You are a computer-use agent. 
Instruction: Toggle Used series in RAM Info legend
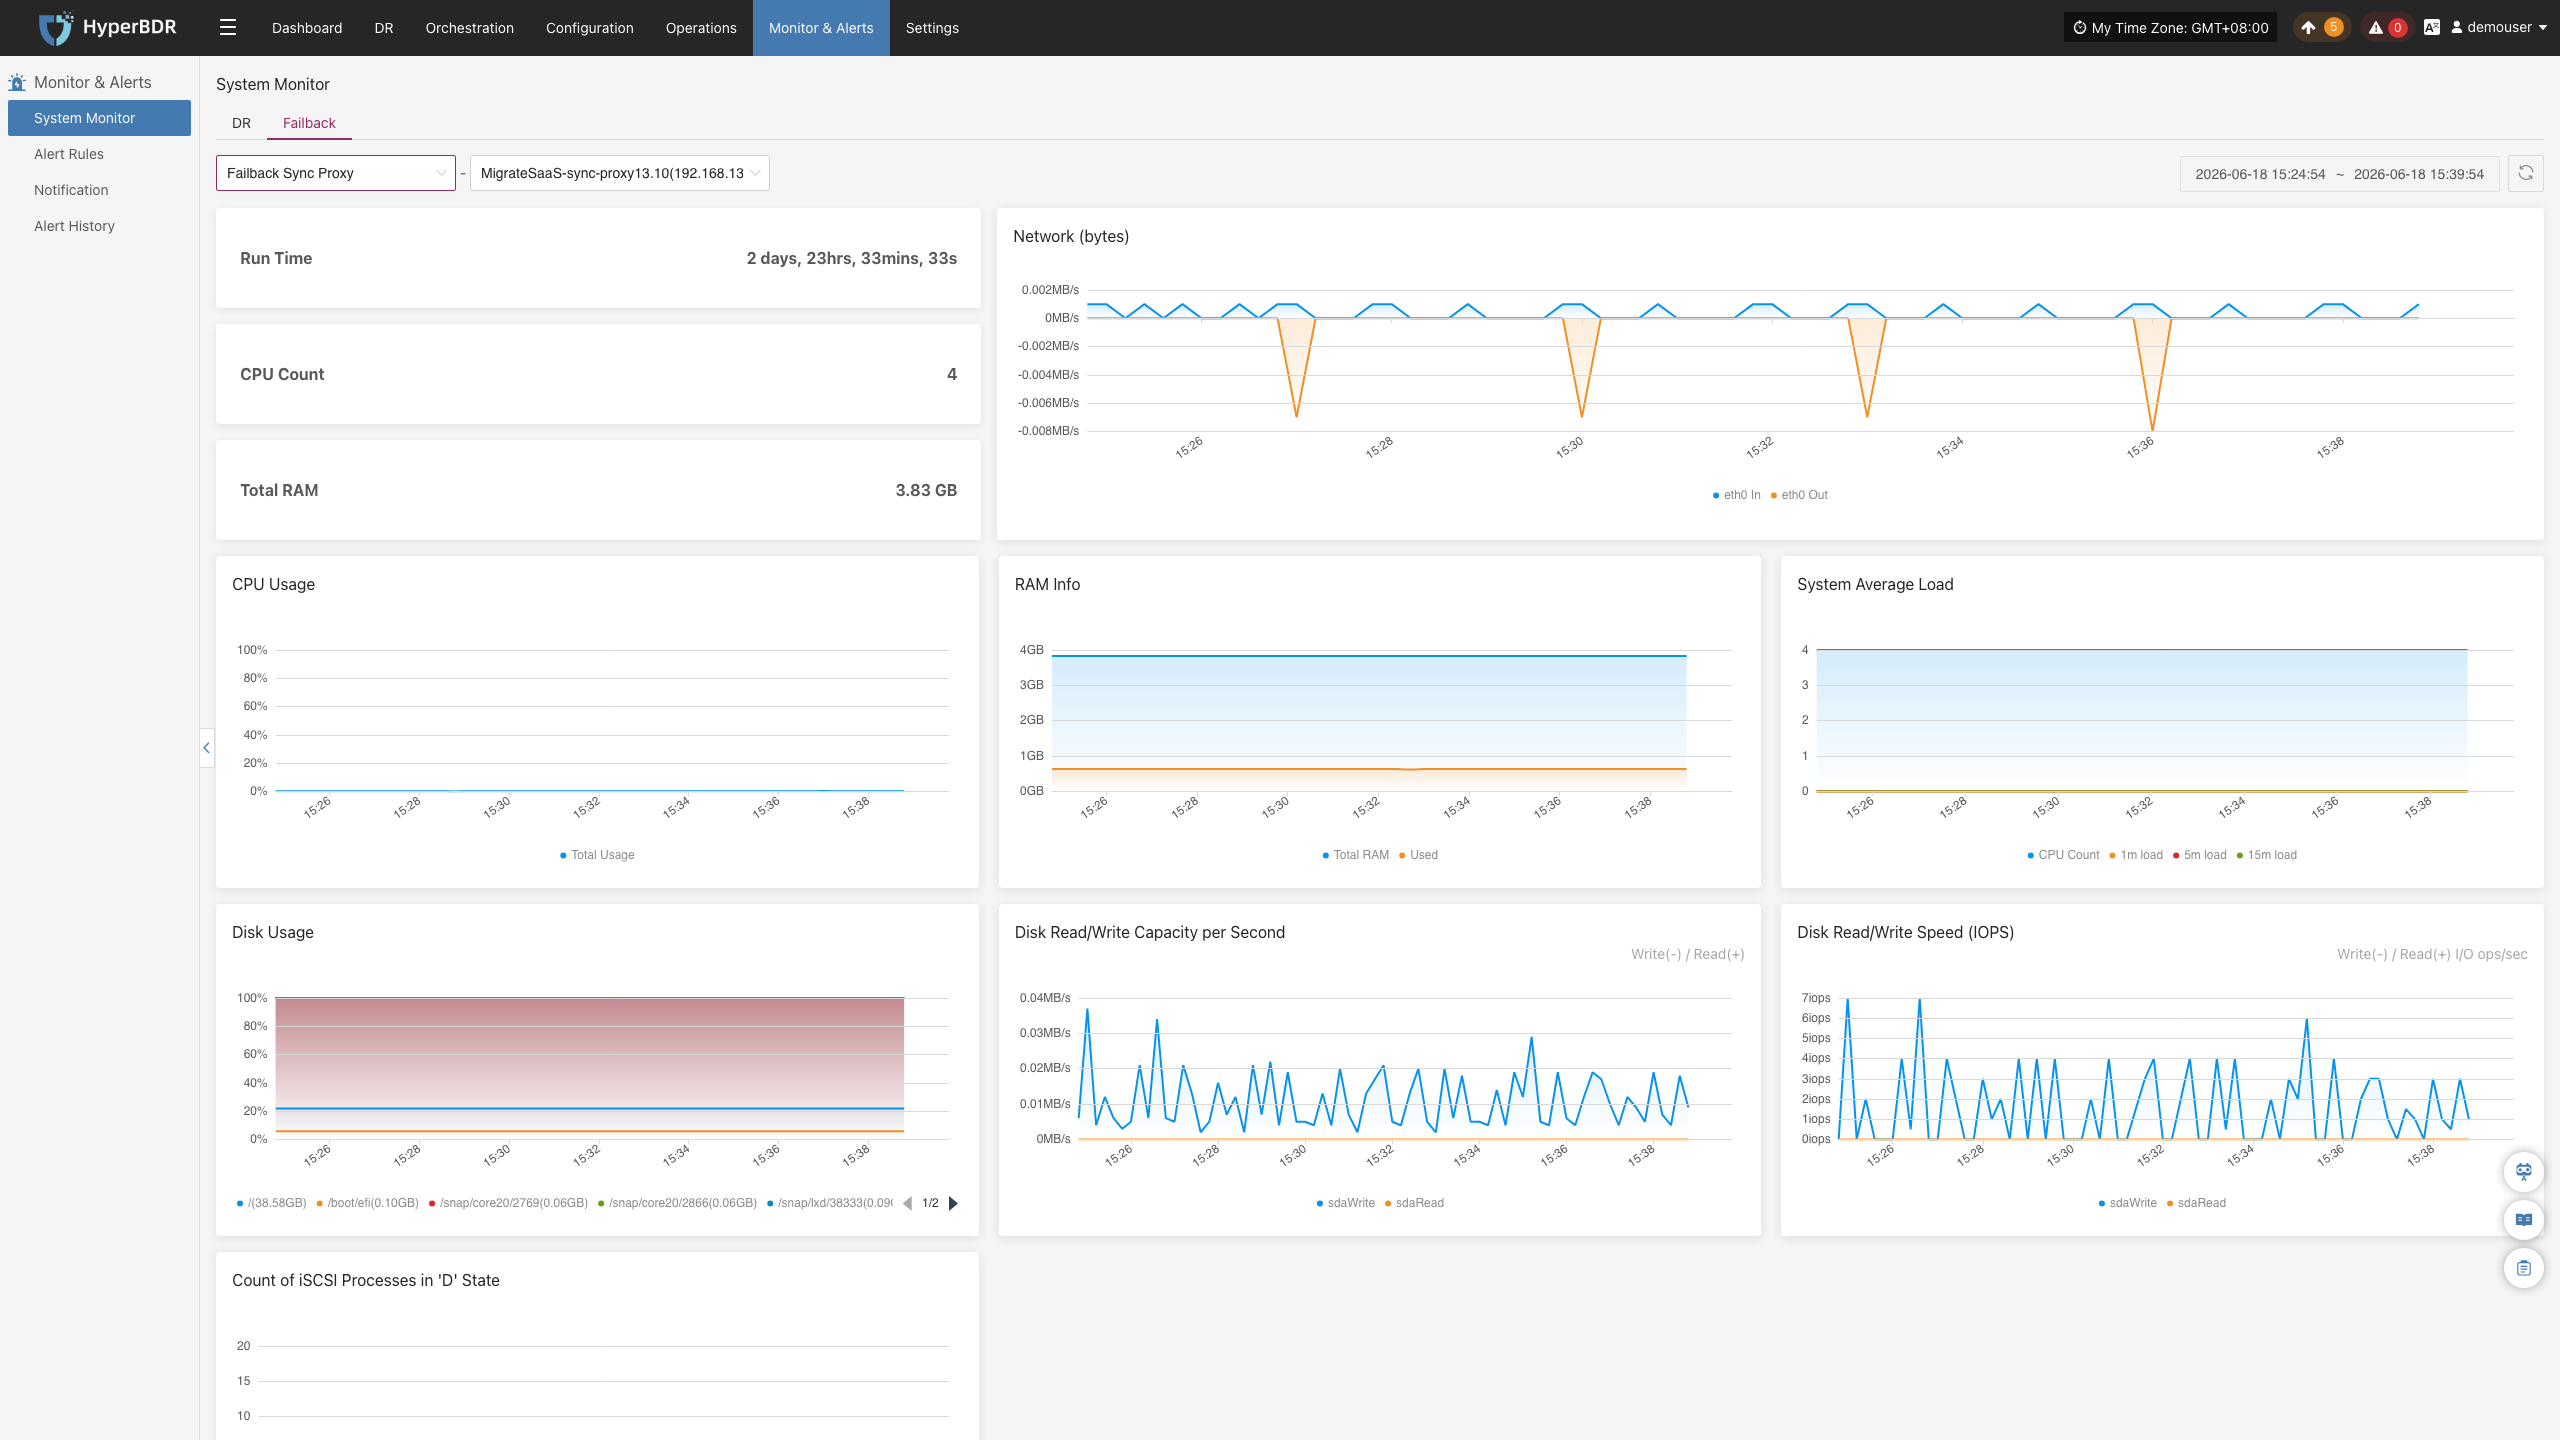pos(1418,855)
